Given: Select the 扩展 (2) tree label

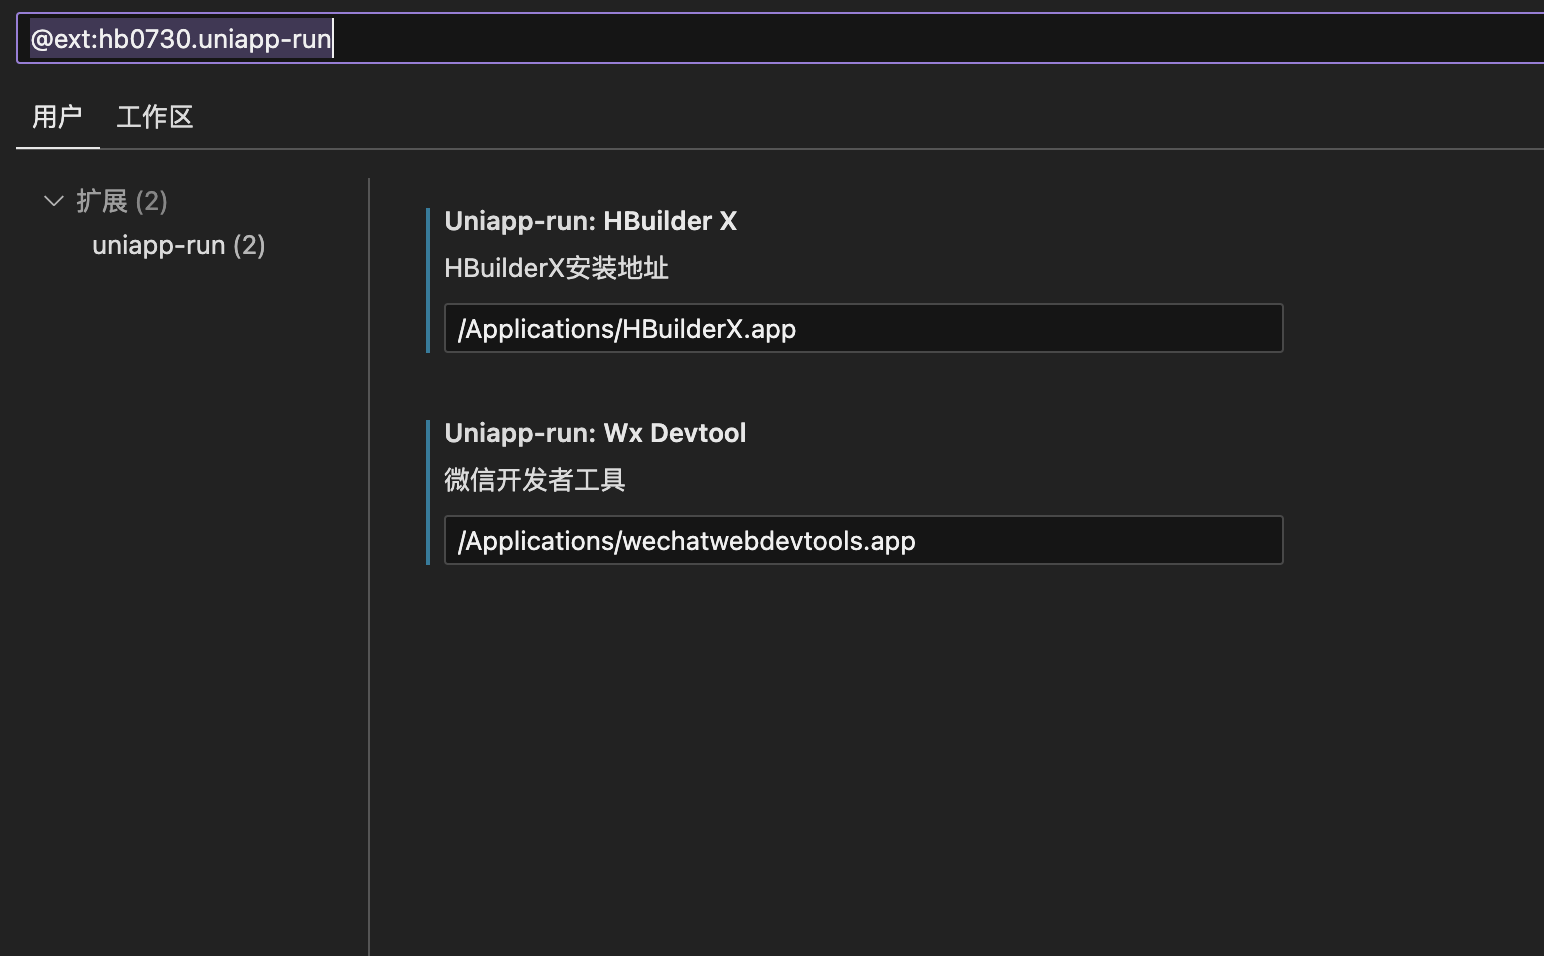Looking at the screenshot, I should coord(122,201).
